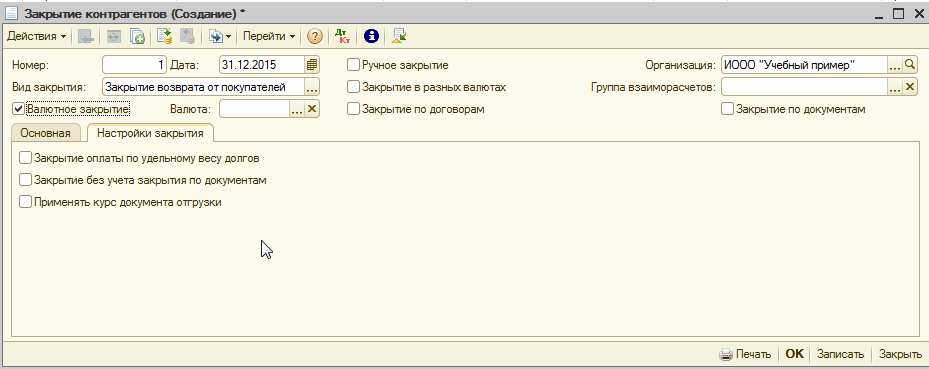Clear the Валюта field with the X
Image resolution: width=929 pixels, height=369 pixels.
[312, 109]
